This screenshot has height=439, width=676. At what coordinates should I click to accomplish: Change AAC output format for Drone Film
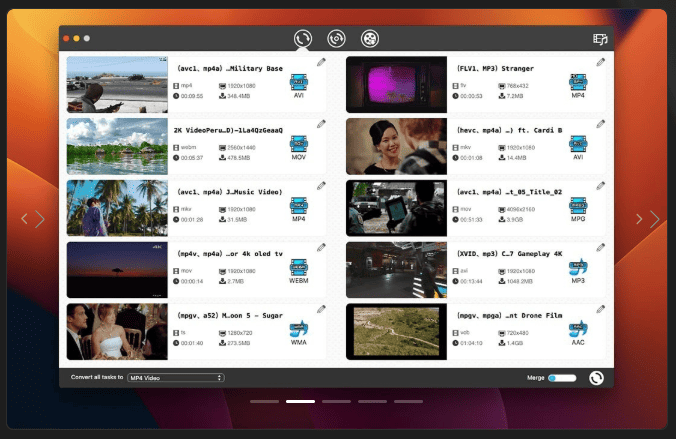pos(578,333)
